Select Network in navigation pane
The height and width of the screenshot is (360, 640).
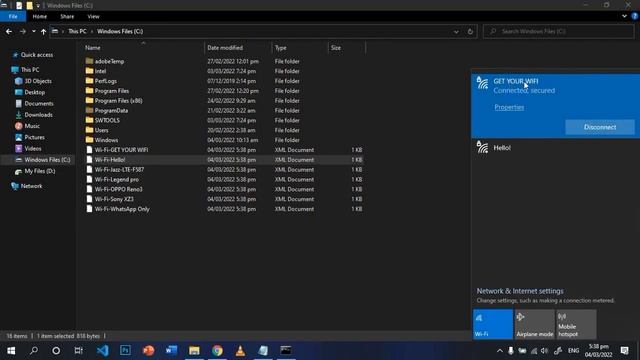31,186
